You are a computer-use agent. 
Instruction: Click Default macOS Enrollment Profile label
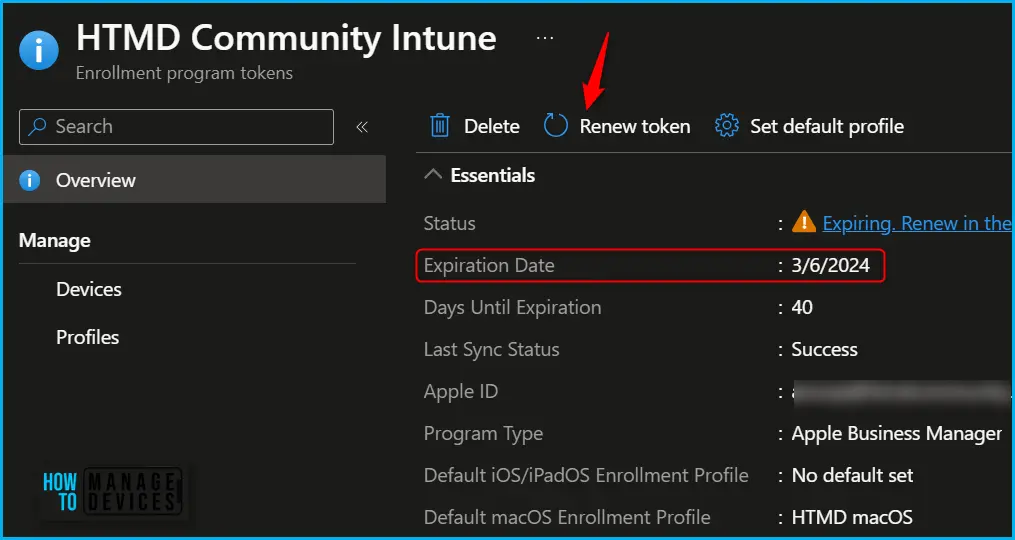click(x=567, y=517)
